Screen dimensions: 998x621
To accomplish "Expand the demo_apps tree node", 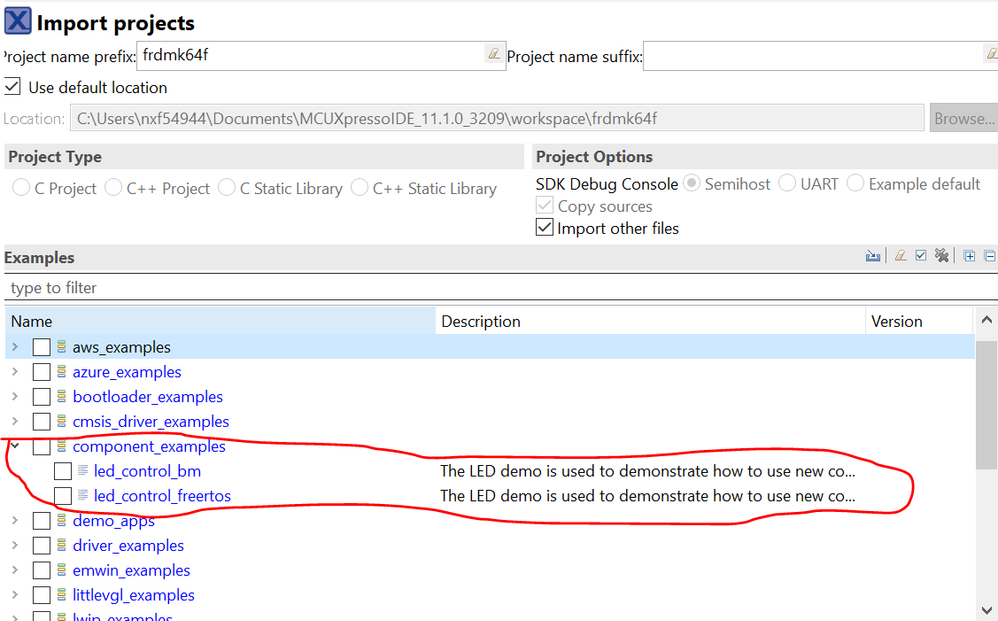I will [15, 520].
